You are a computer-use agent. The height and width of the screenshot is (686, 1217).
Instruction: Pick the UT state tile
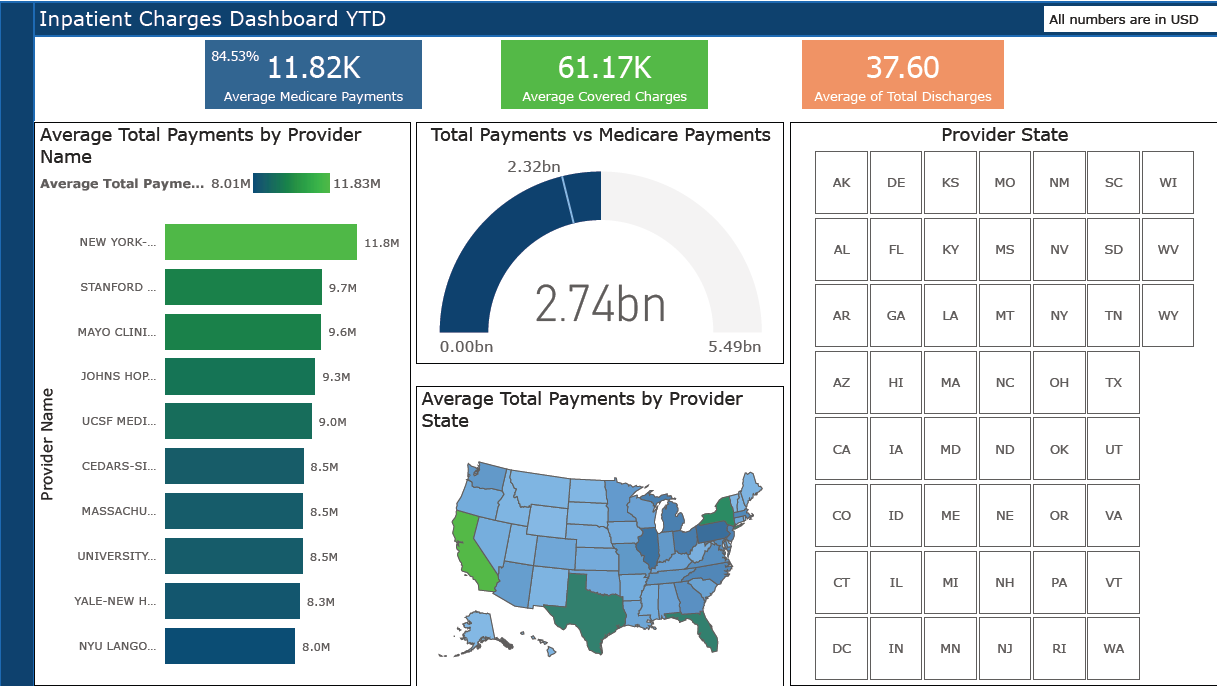click(1113, 449)
